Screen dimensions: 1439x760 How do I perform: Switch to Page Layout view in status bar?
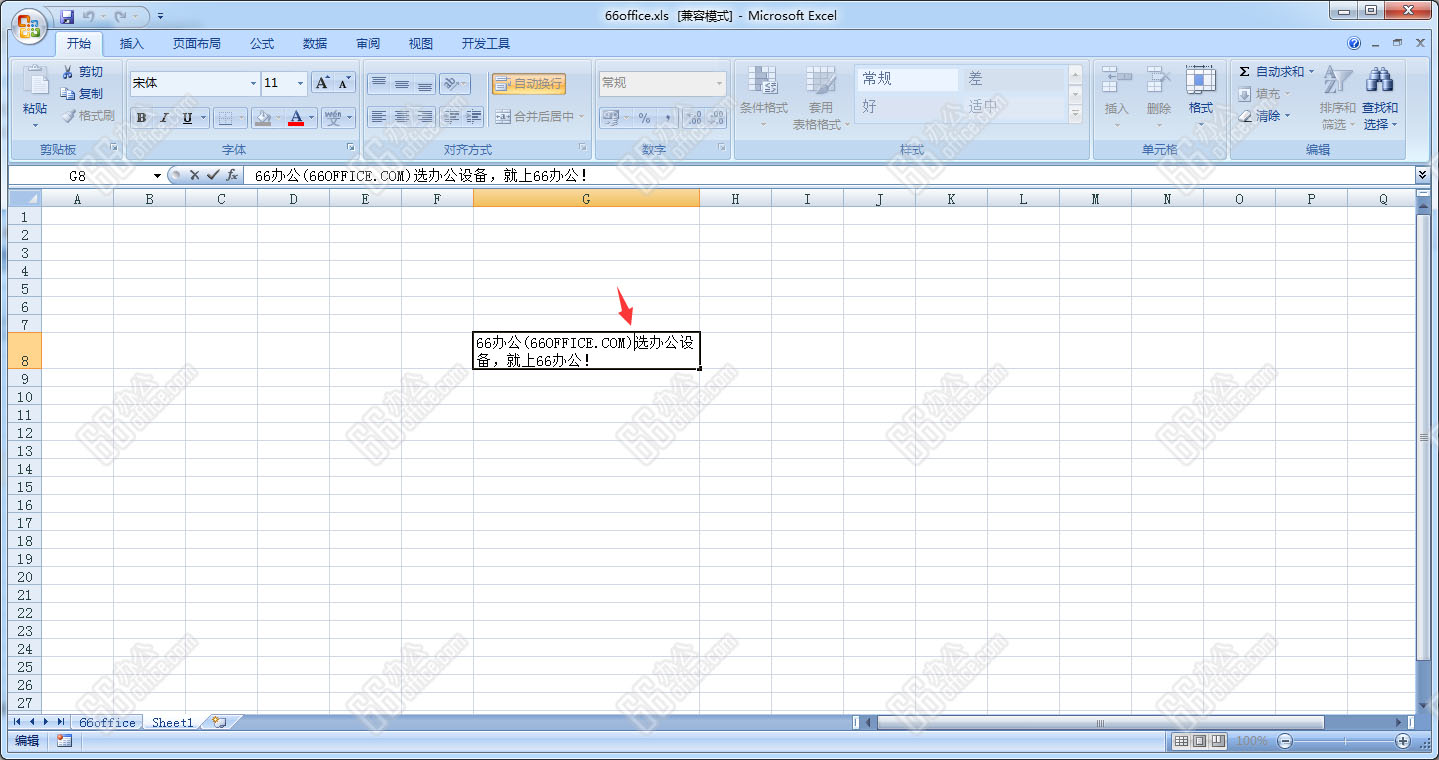[1199, 741]
